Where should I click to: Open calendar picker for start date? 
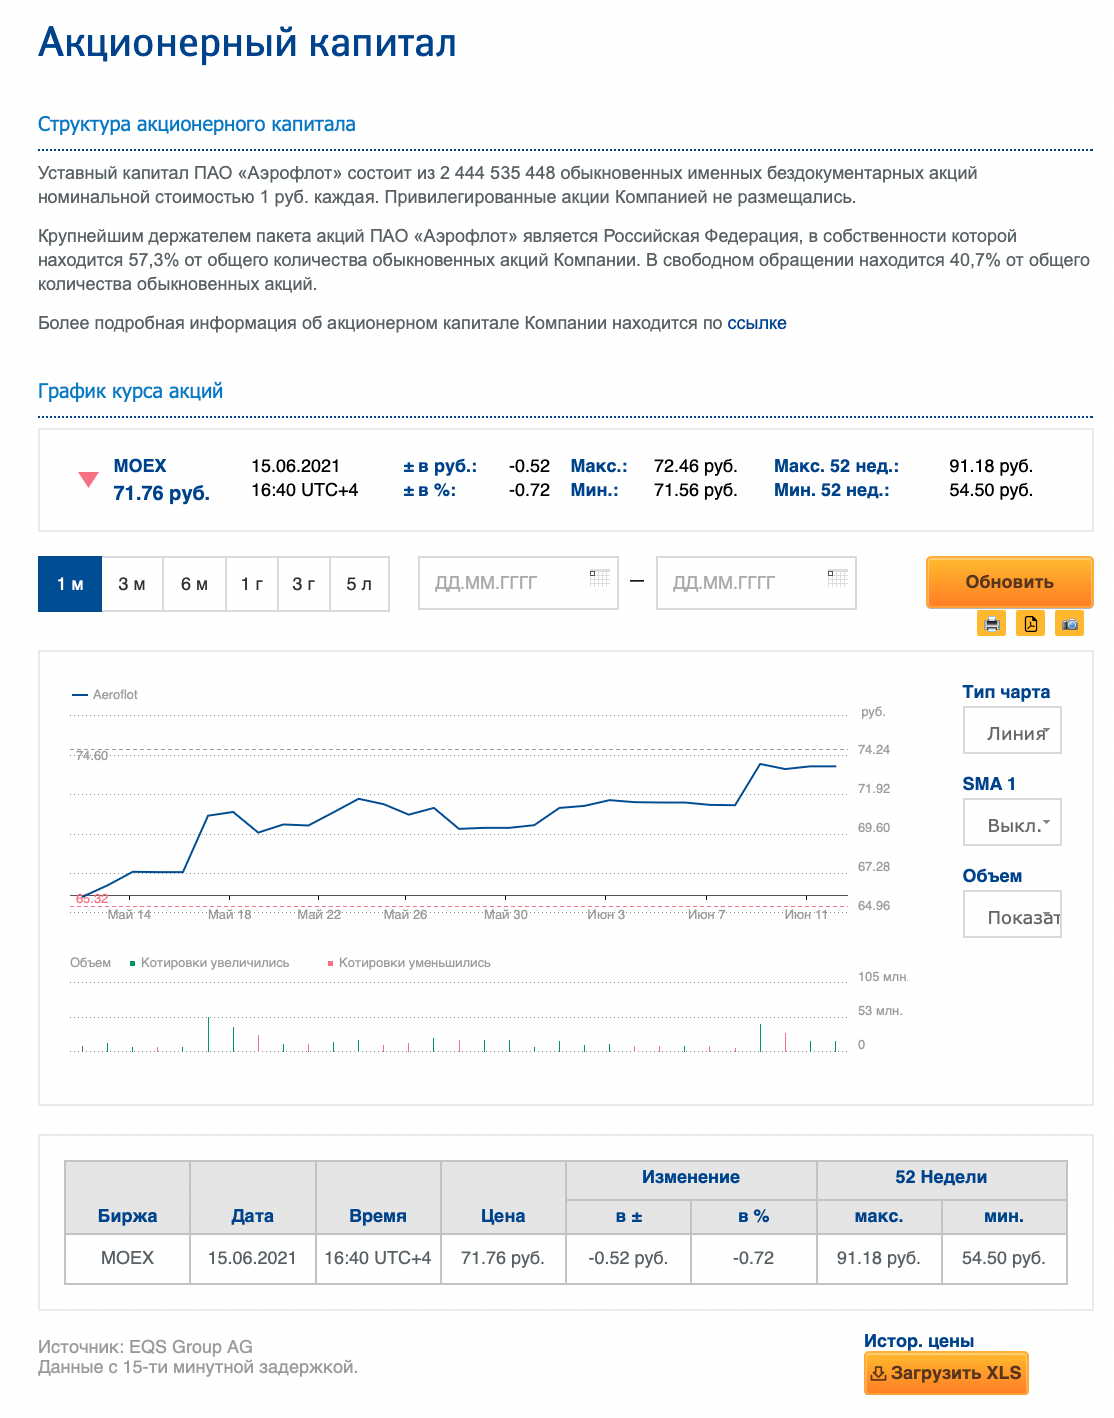pyautogui.click(x=599, y=578)
